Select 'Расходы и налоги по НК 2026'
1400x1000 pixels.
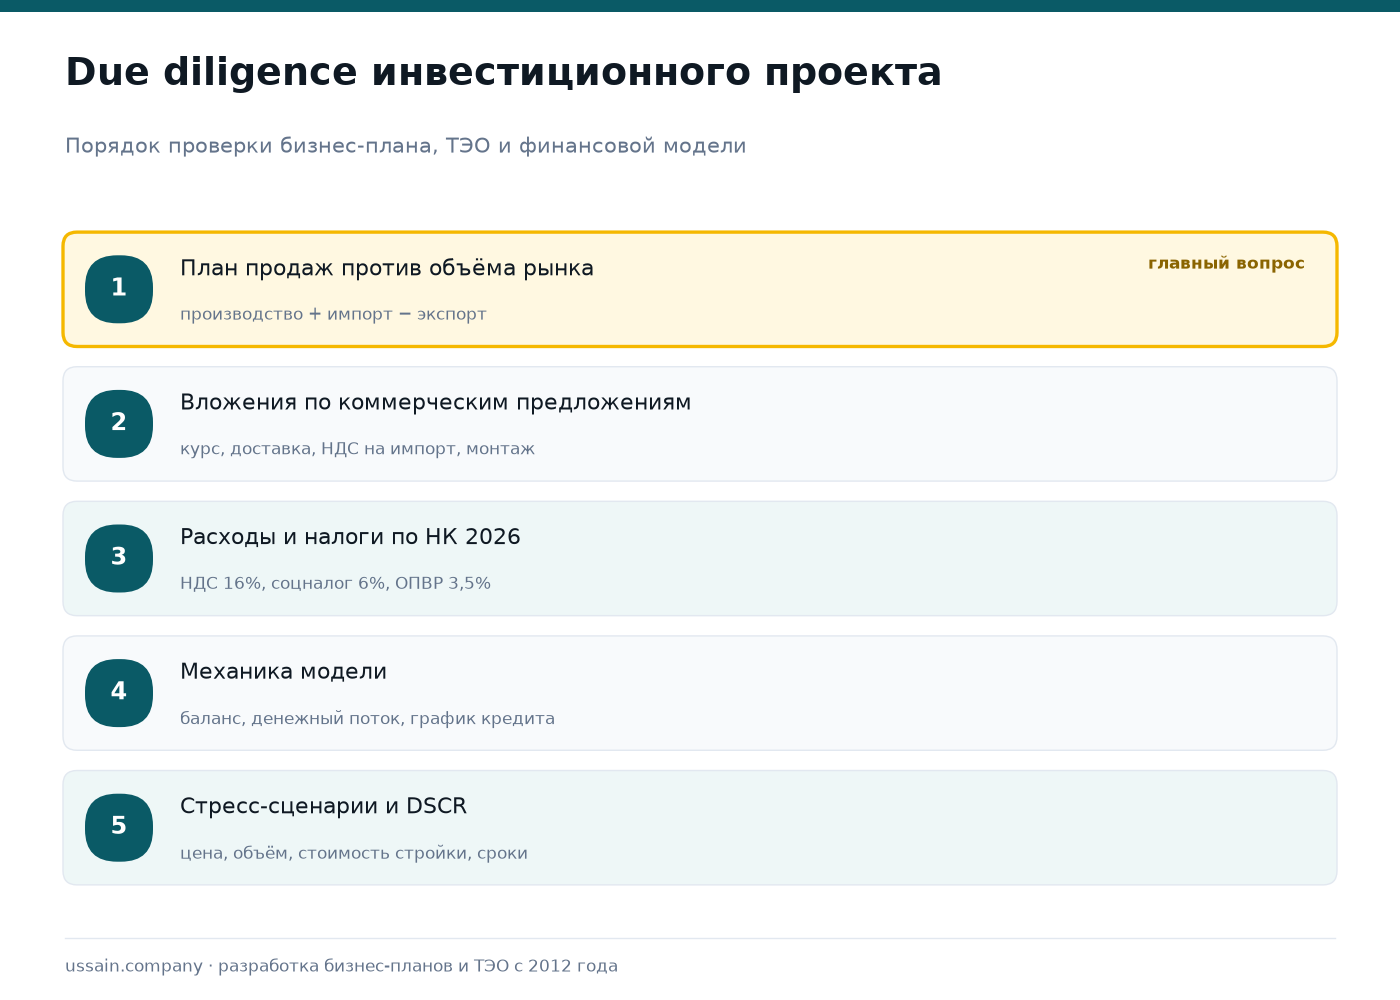tap(350, 537)
